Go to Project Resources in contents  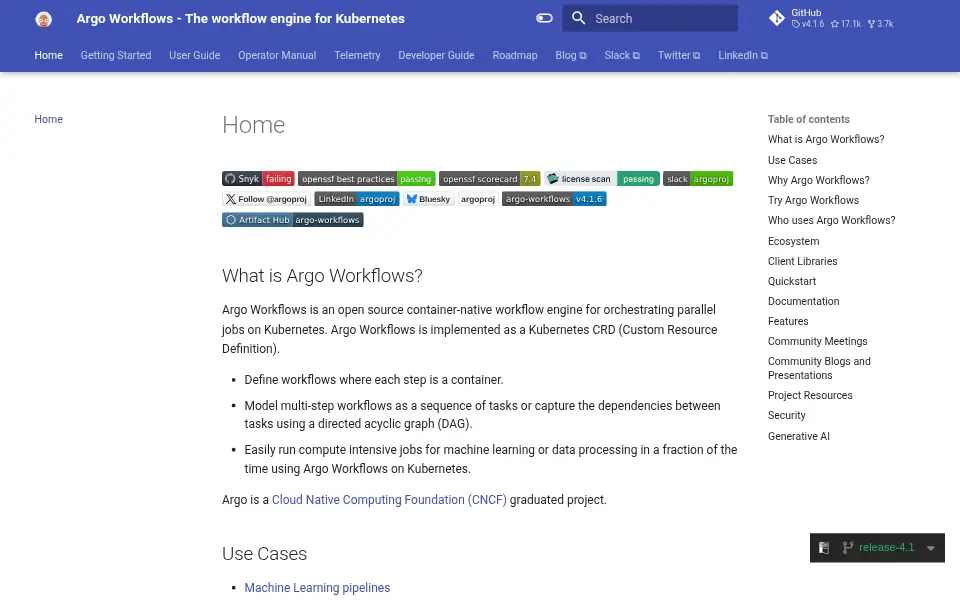[x=810, y=395]
